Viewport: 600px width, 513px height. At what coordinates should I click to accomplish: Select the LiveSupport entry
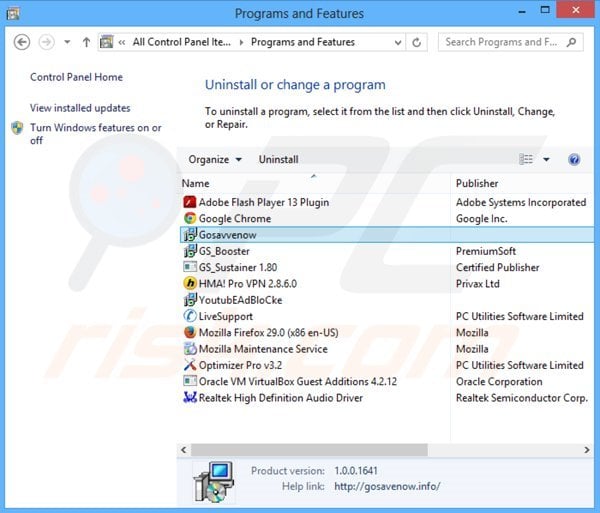pyautogui.click(x=226, y=316)
